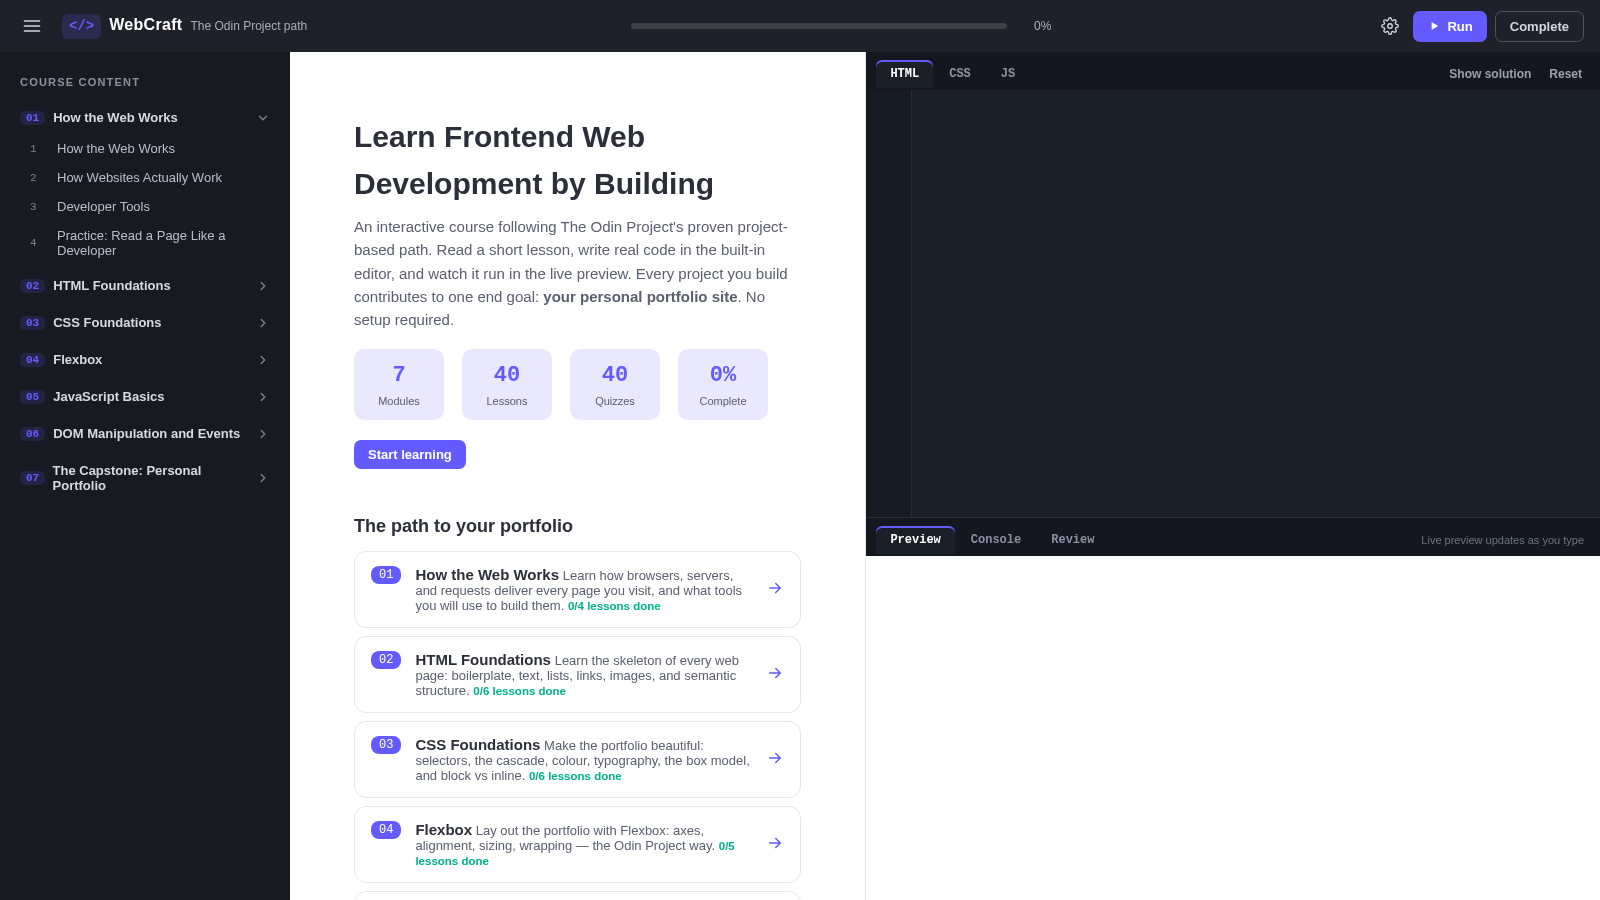1600x900 pixels.
Task: Open Developer Tools lesson
Action: pos(145,207)
